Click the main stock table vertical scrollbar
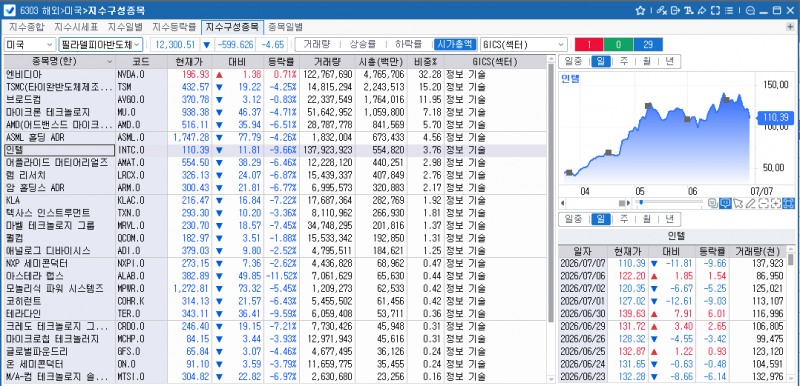This screenshot has height=386, width=800. 551,194
